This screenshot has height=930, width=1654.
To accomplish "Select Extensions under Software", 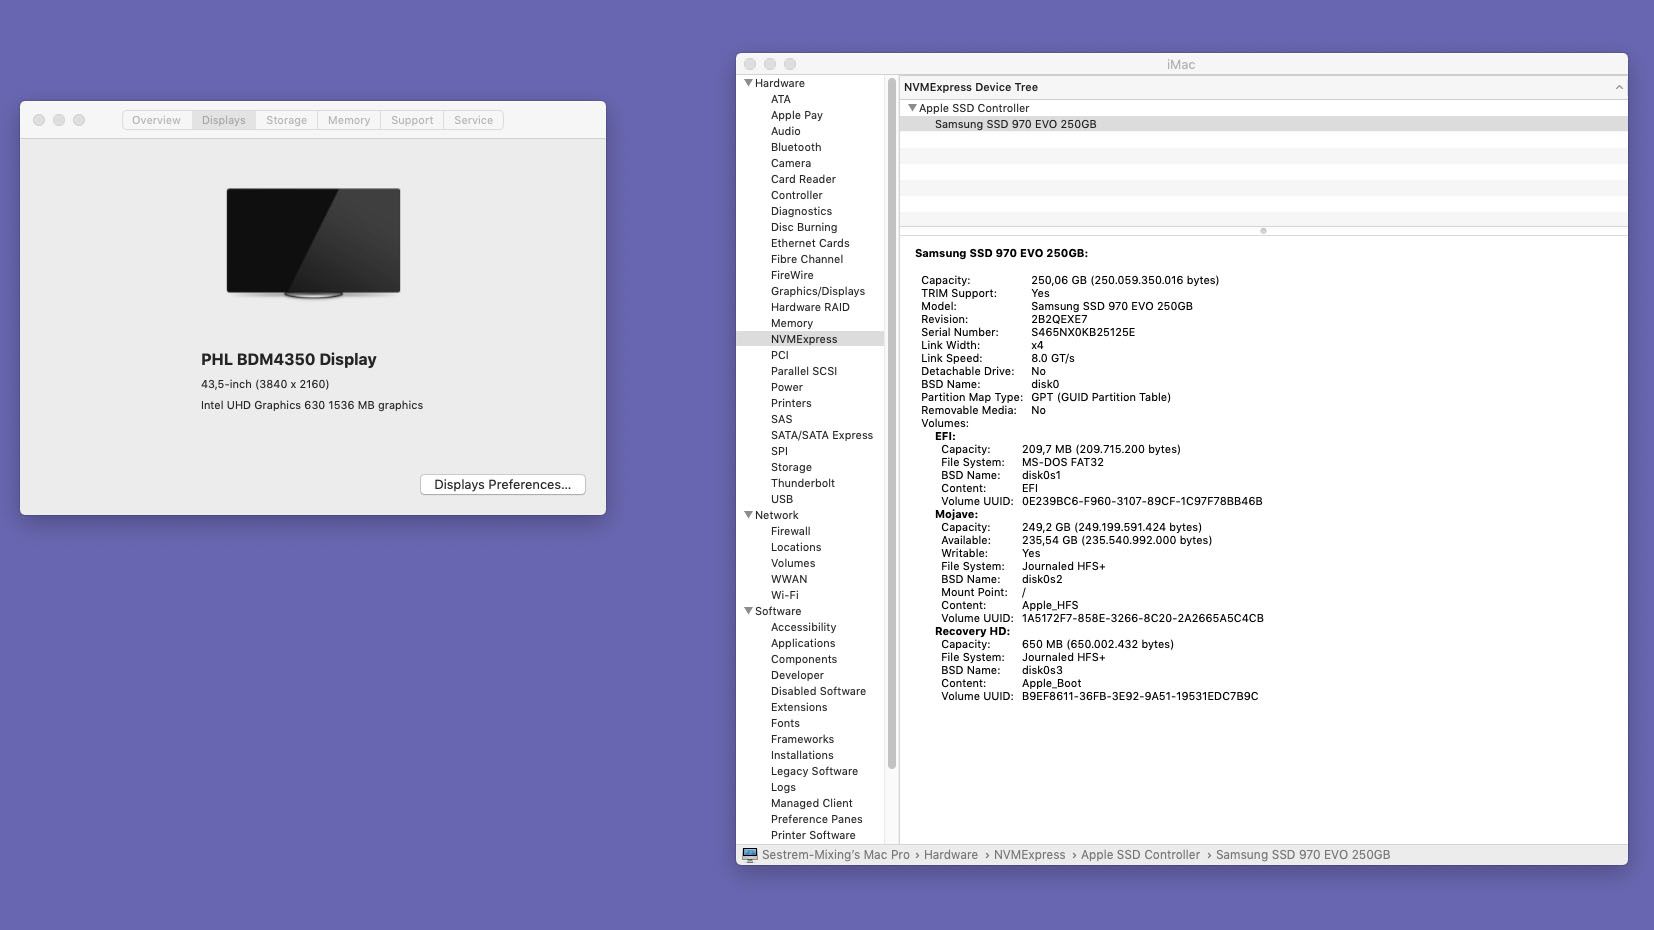I will [799, 707].
